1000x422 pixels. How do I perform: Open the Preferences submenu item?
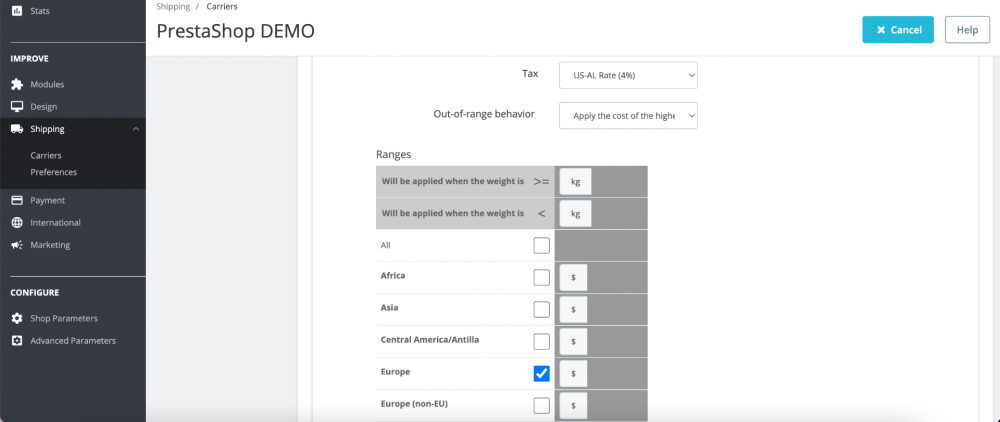54,172
